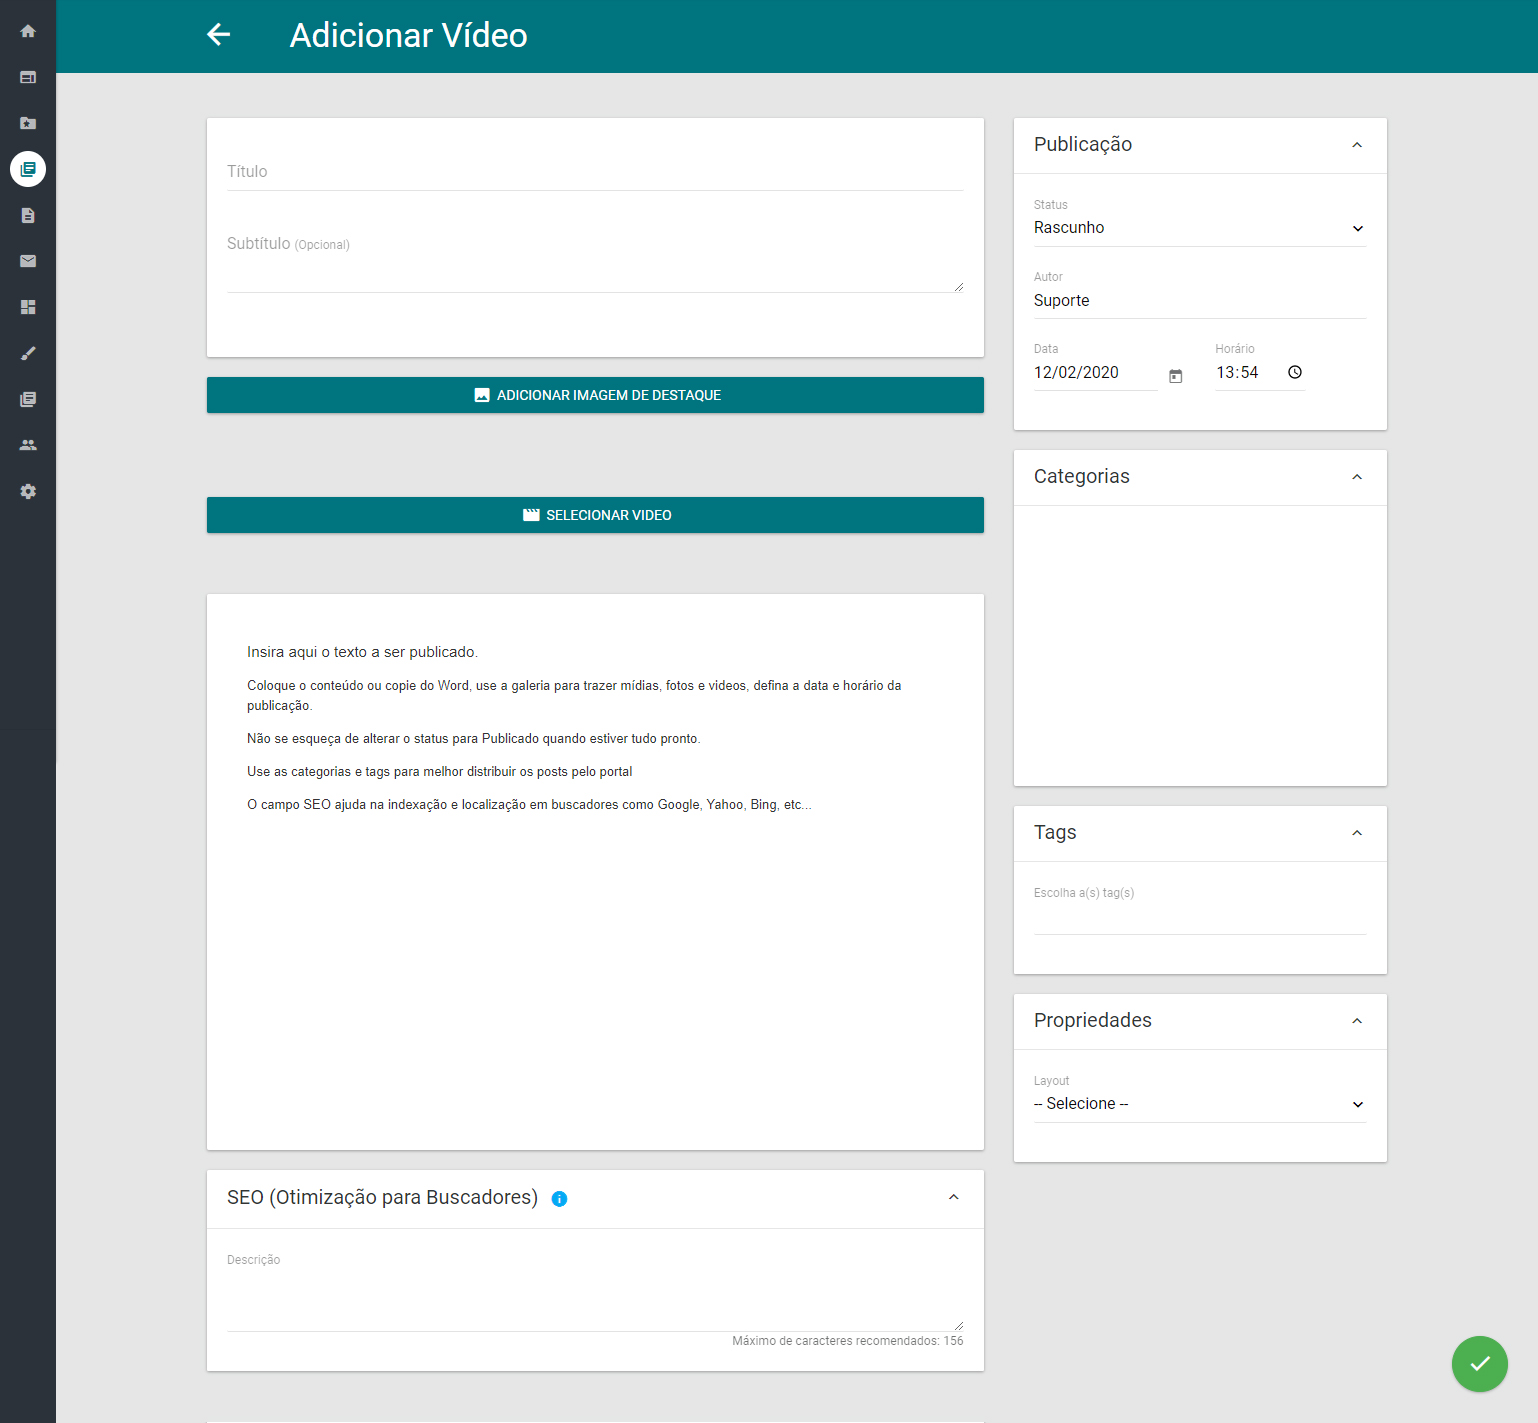Image resolution: width=1538 pixels, height=1423 pixels.
Task: Collapse the SEO section chevron
Action: 954,1197
